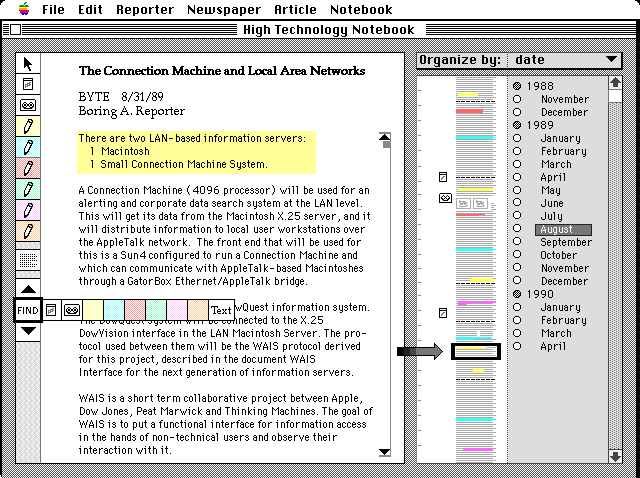The height and width of the screenshot is (478, 640).
Task: Collapse the 1990 year group
Action: 517,294
